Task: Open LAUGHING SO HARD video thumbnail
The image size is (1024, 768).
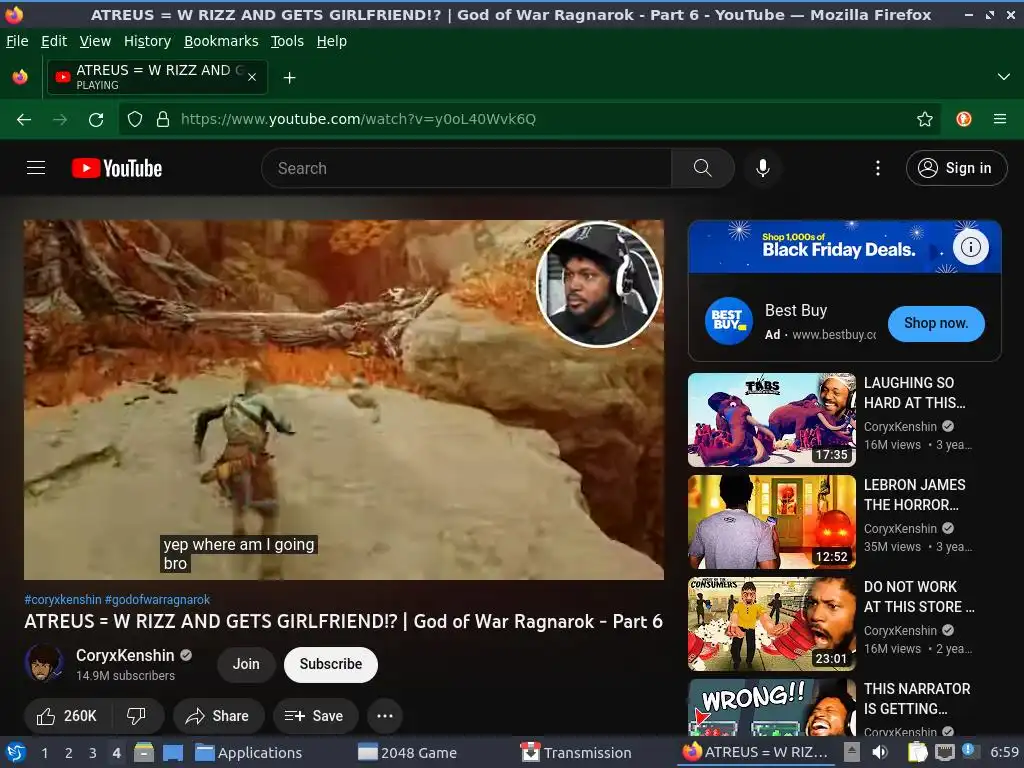Action: pos(771,419)
